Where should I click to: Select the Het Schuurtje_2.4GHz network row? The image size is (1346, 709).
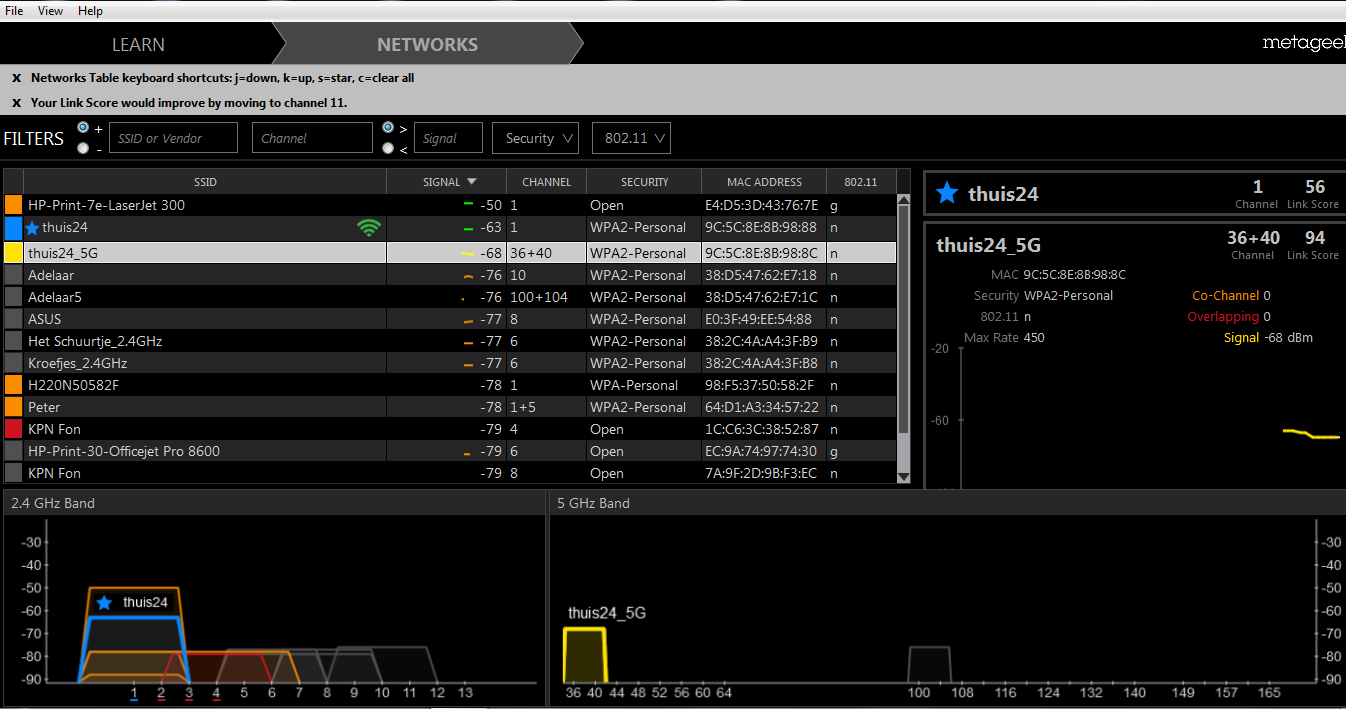coord(200,341)
